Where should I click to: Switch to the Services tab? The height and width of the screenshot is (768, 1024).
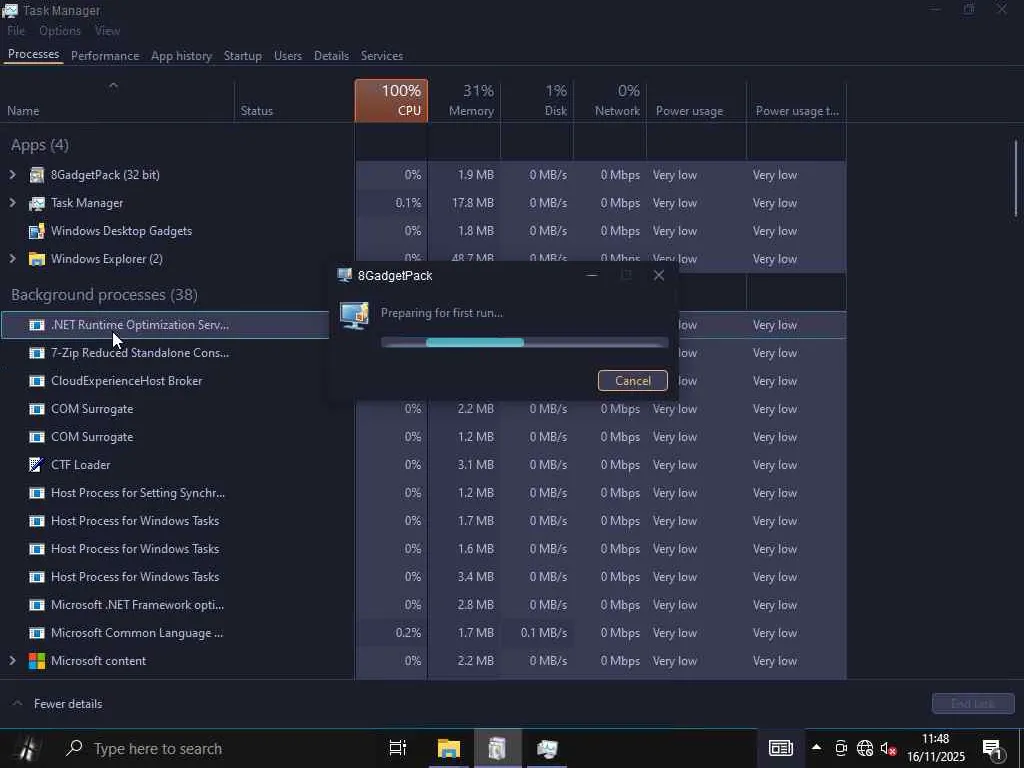pos(381,56)
